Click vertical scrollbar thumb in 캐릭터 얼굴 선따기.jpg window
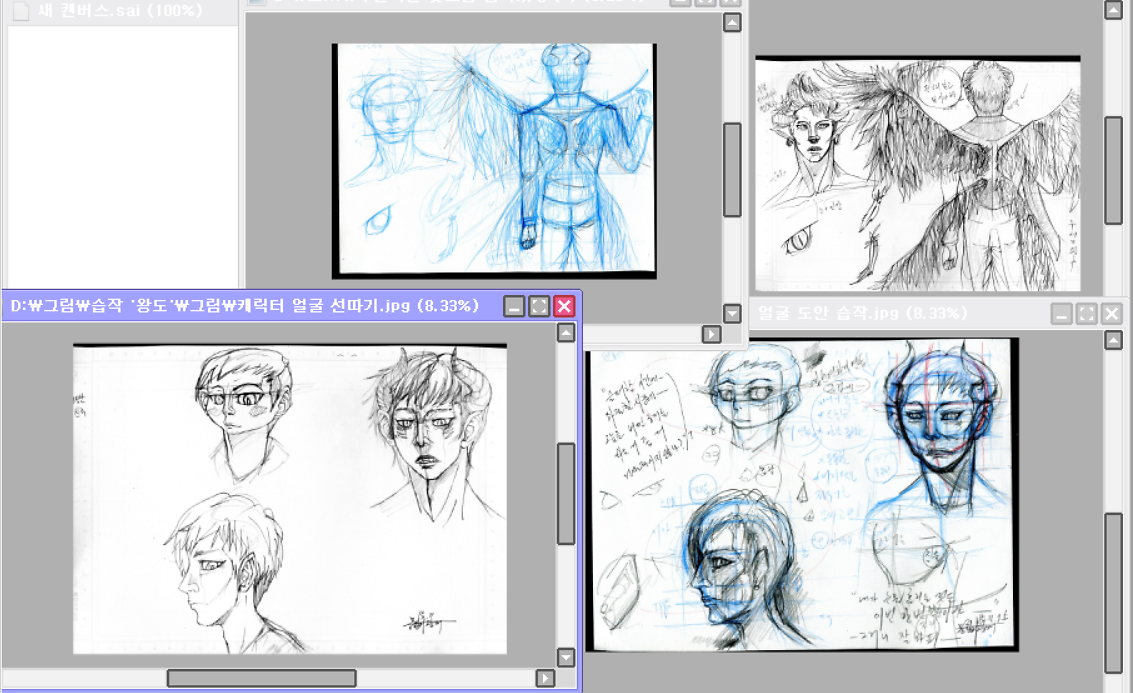Image resolution: width=1133 pixels, height=693 pixels. pyautogui.click(x=566, y=492)
